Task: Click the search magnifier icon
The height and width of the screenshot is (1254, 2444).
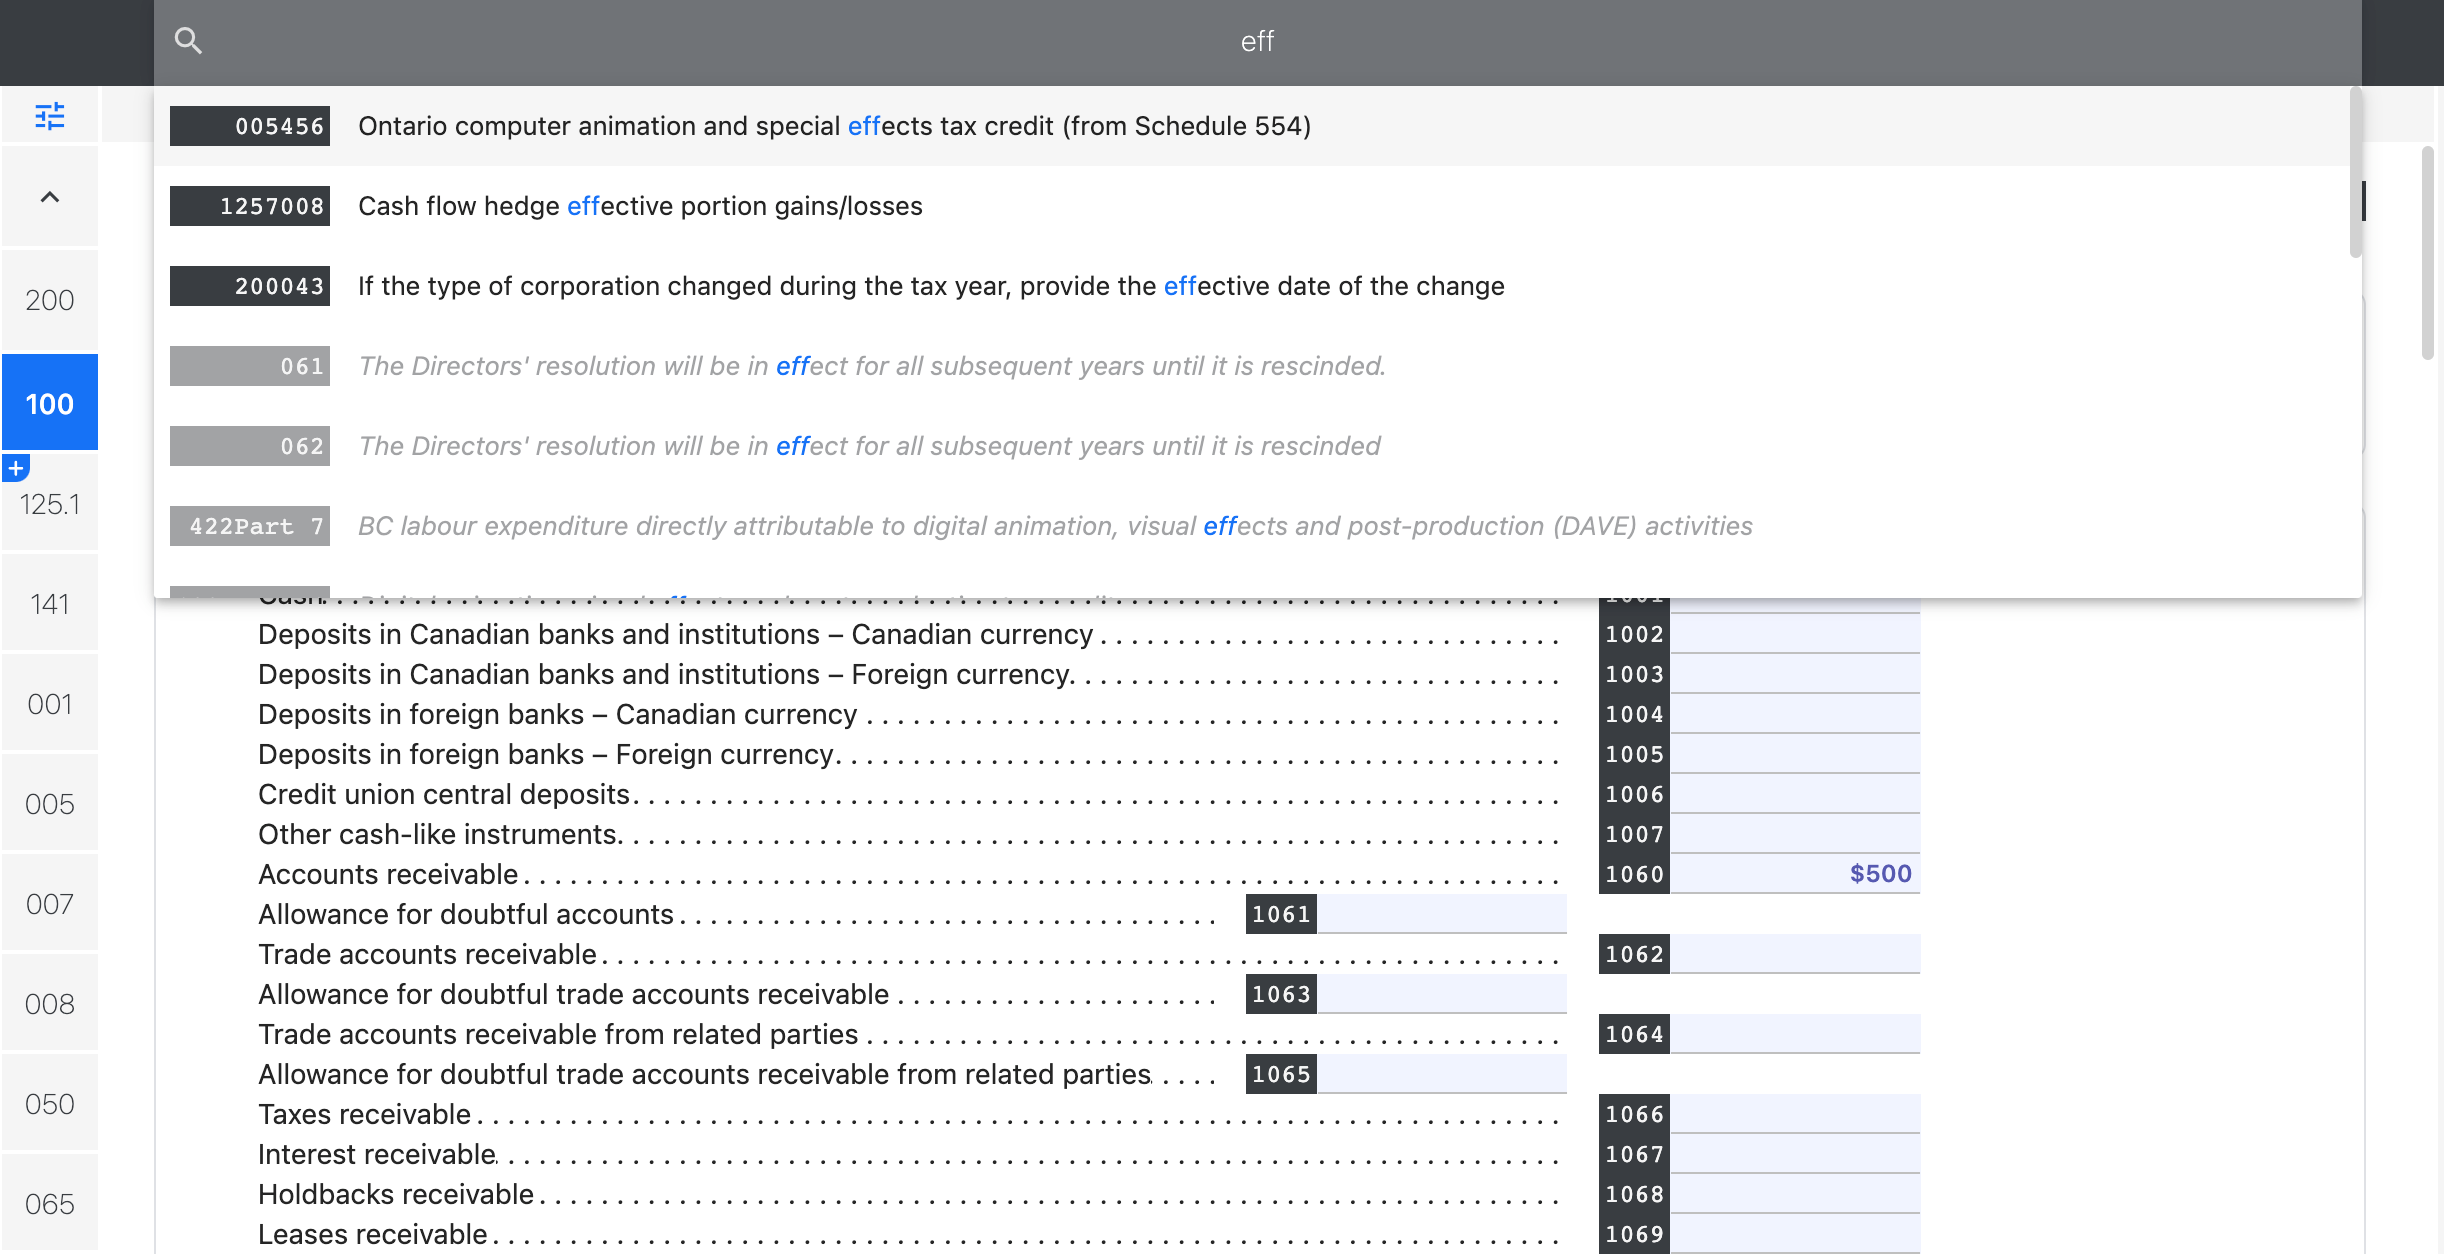Action: [188, 41]
